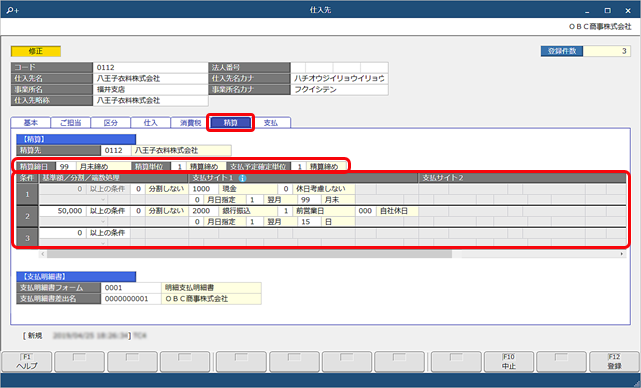Screen dimensions: 641x388
Task: Go to the 消費税 tab
Action: click(191, 123)
